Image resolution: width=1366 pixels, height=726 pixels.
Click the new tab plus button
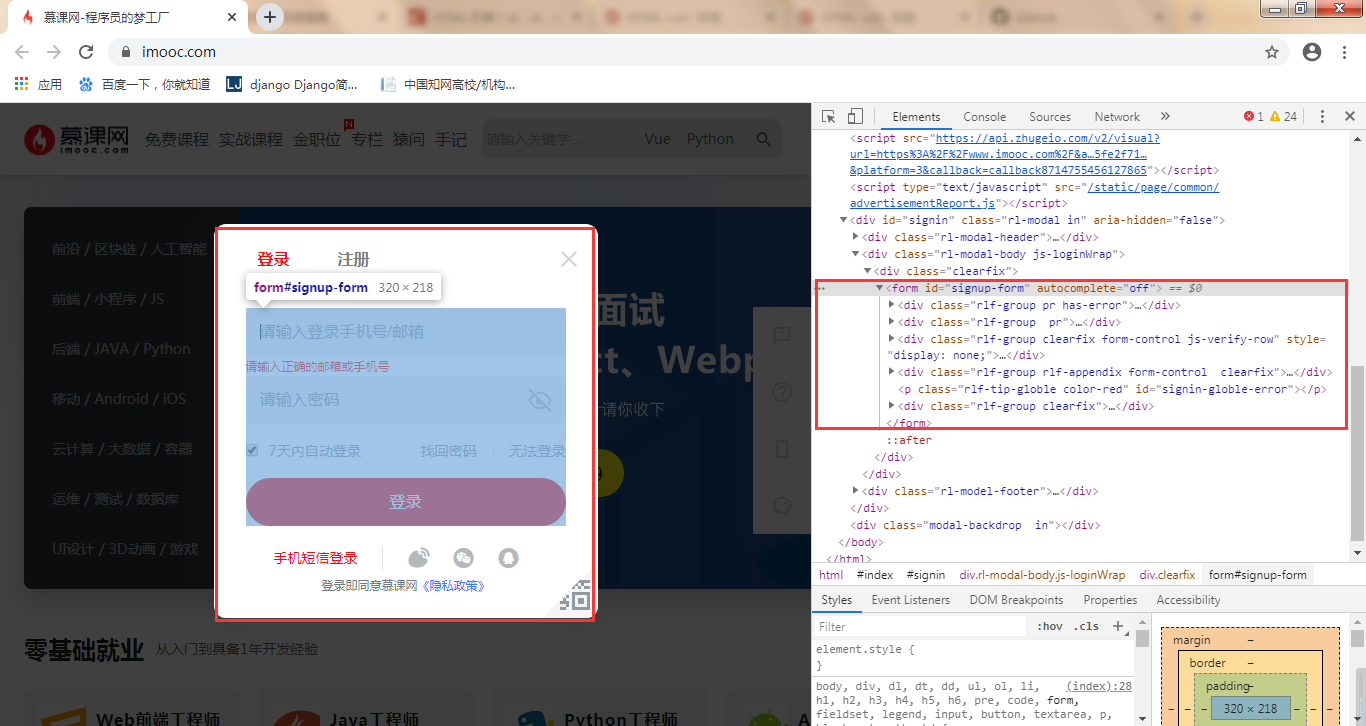tap(270, 17)
